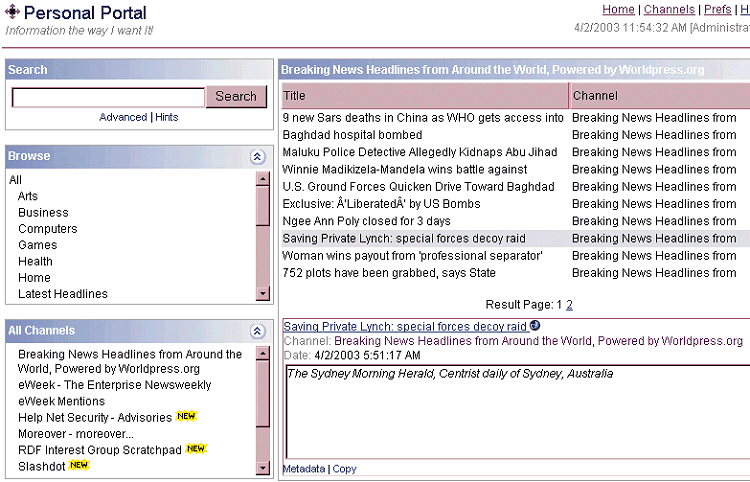Click the Title column header
This screenshot has height=482, width=750.
pos(425,96)
